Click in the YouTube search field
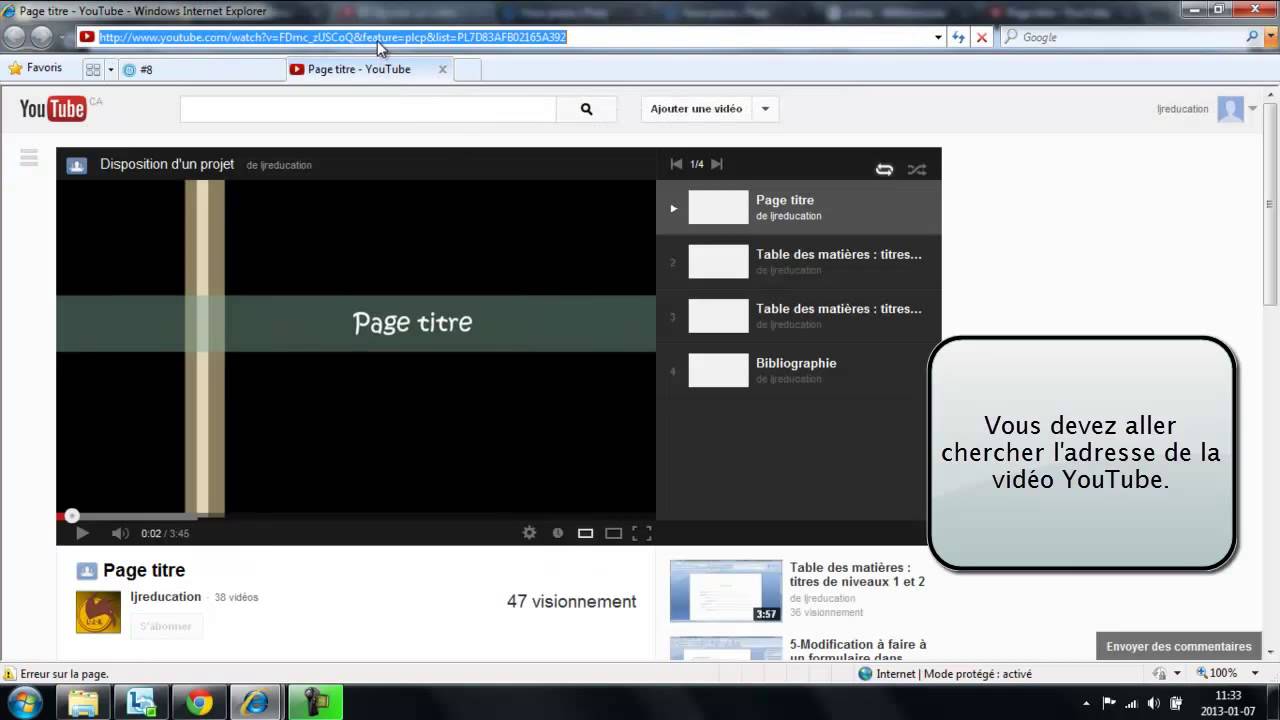1280x720 pixels. [x=368, y=109]
